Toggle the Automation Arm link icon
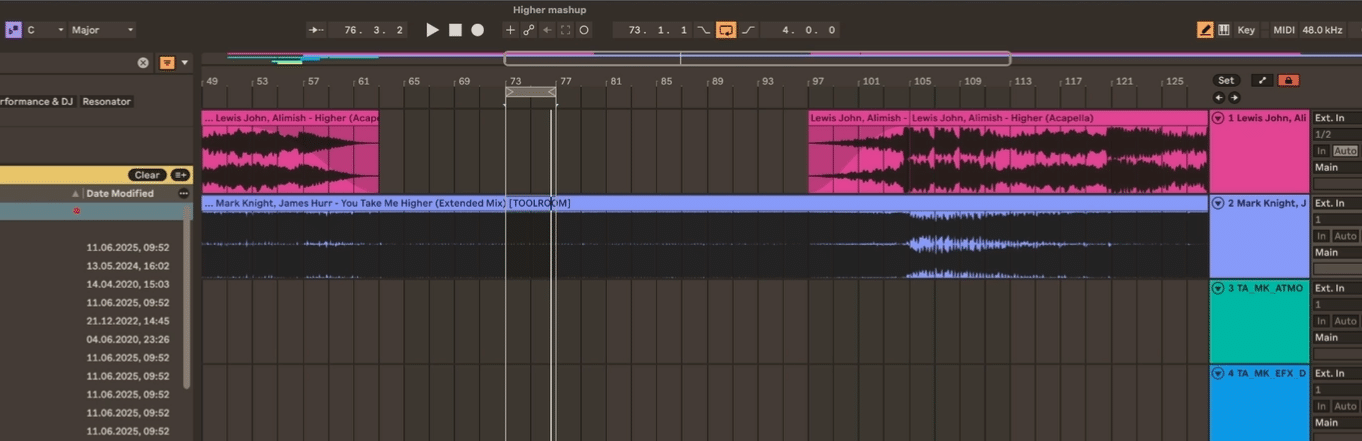The image size is (1362, 441). (x=529, y=30)
